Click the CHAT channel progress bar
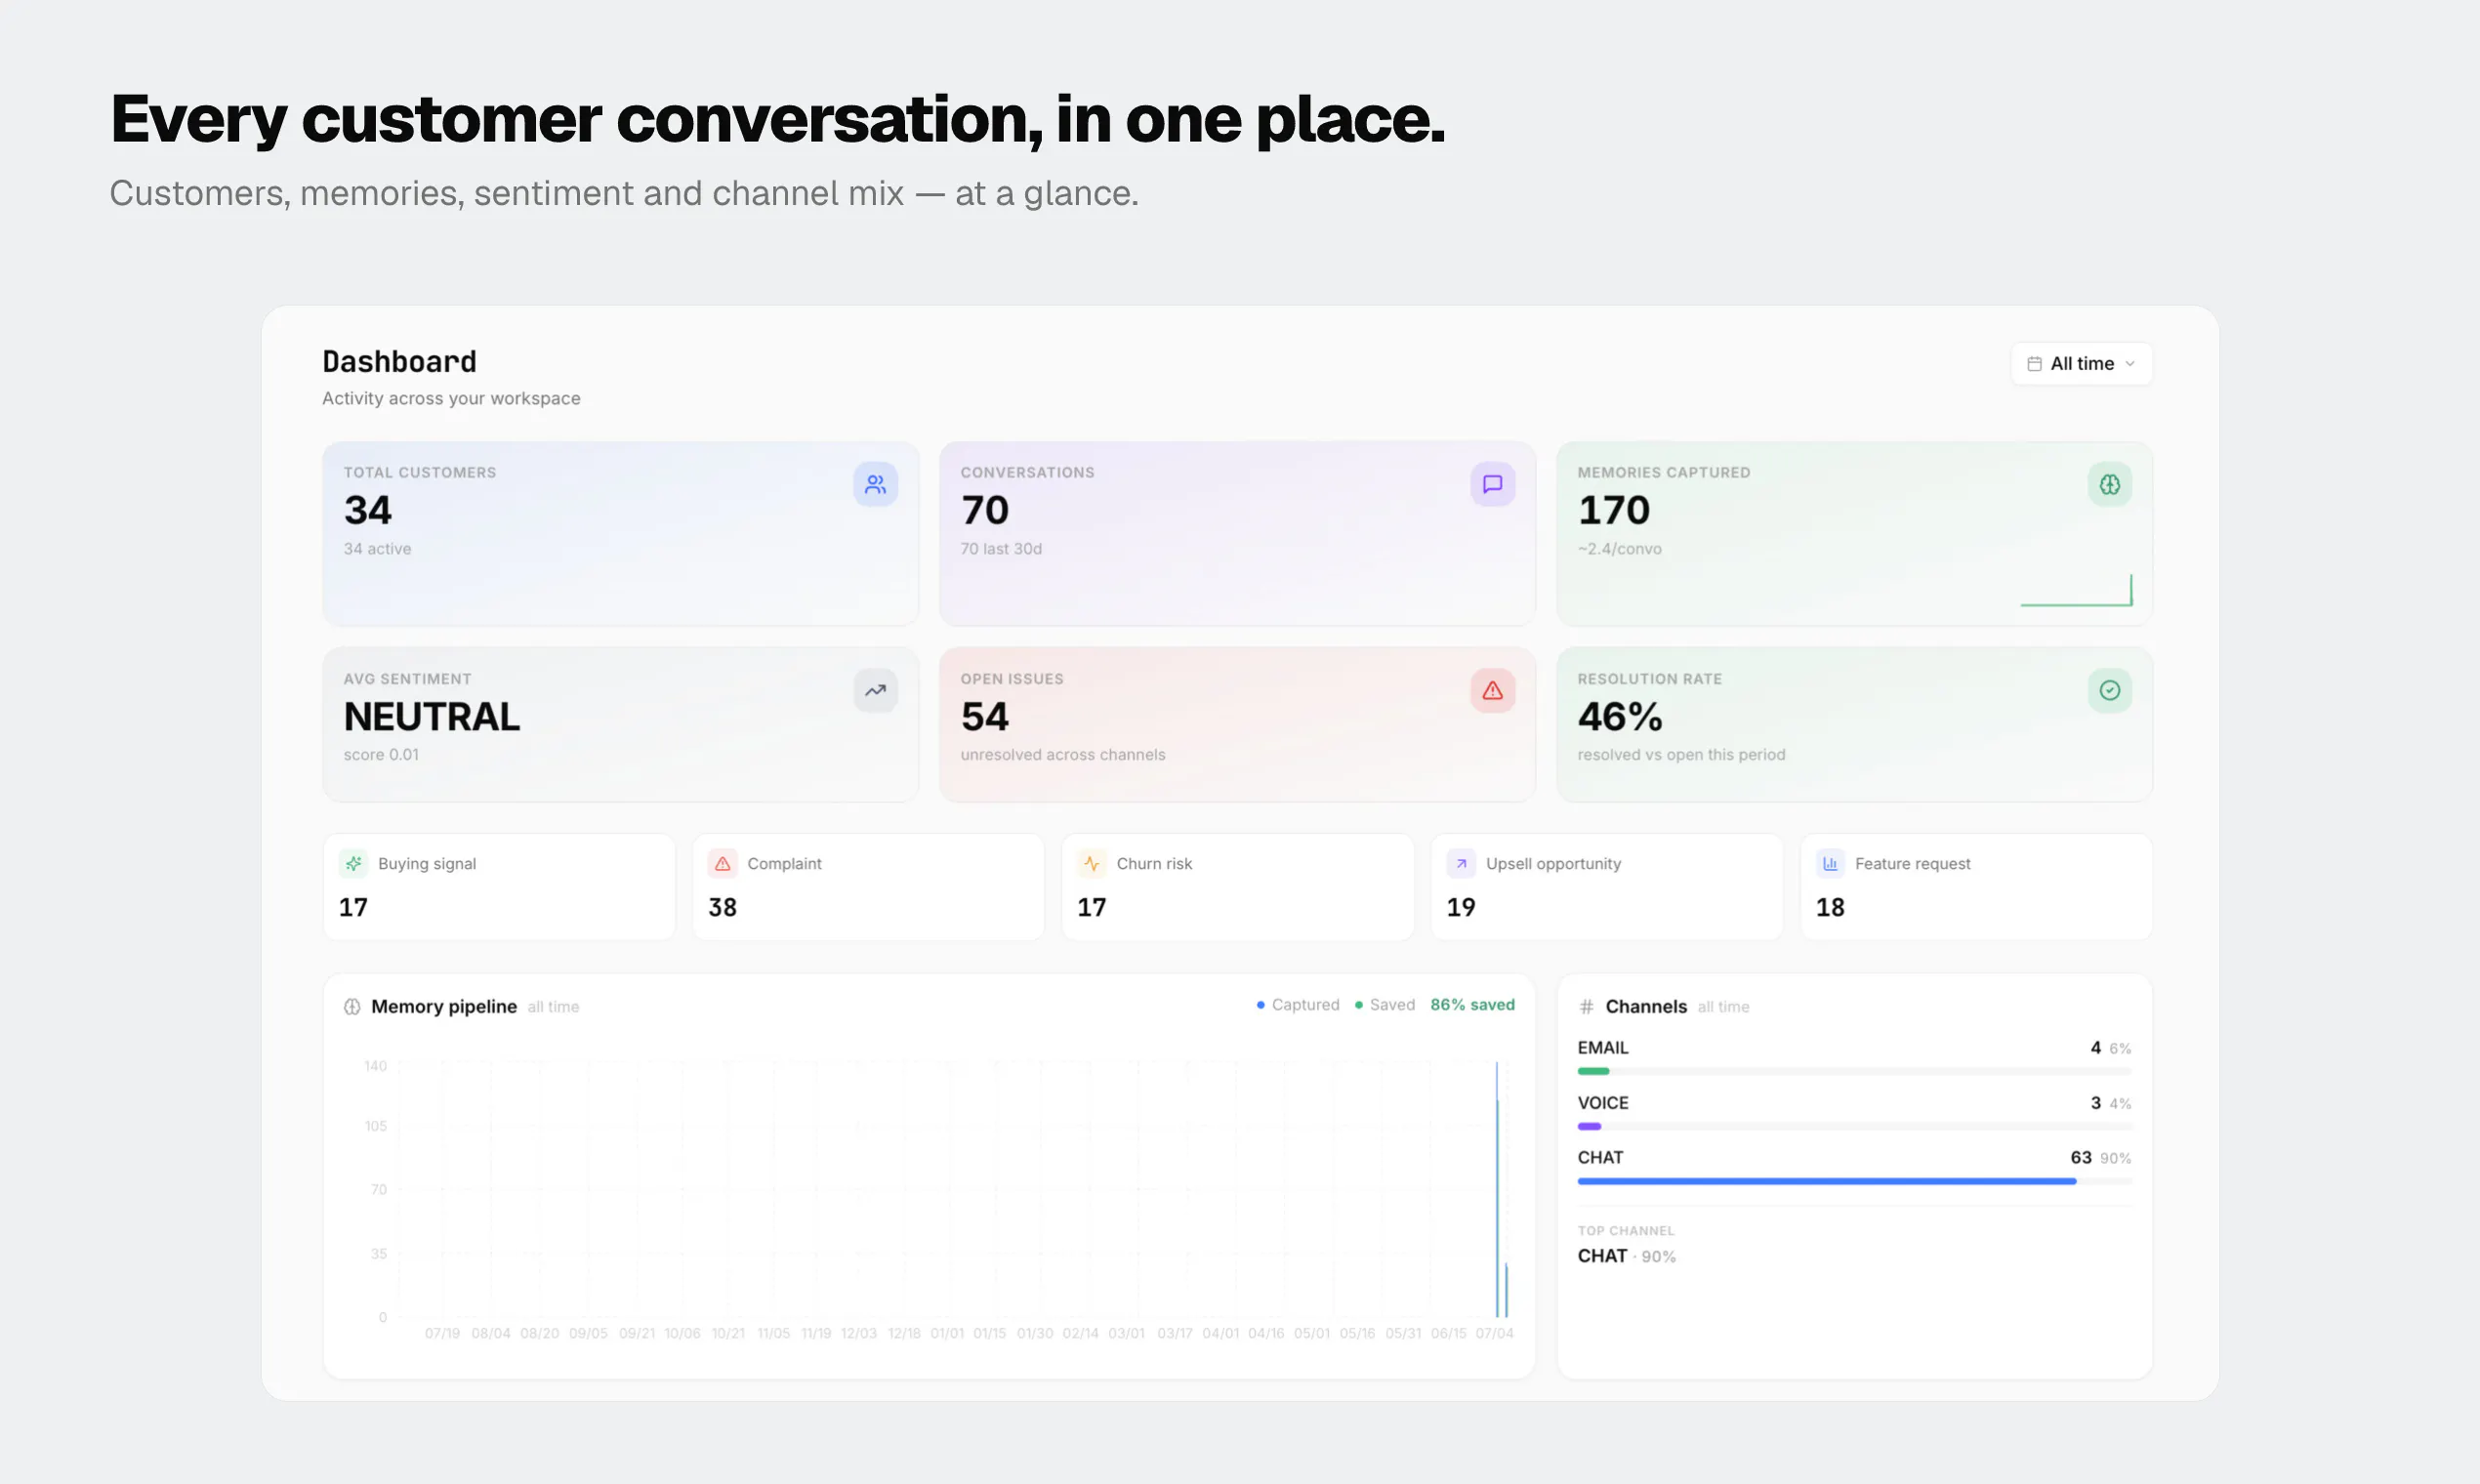 (1854, 1181)
